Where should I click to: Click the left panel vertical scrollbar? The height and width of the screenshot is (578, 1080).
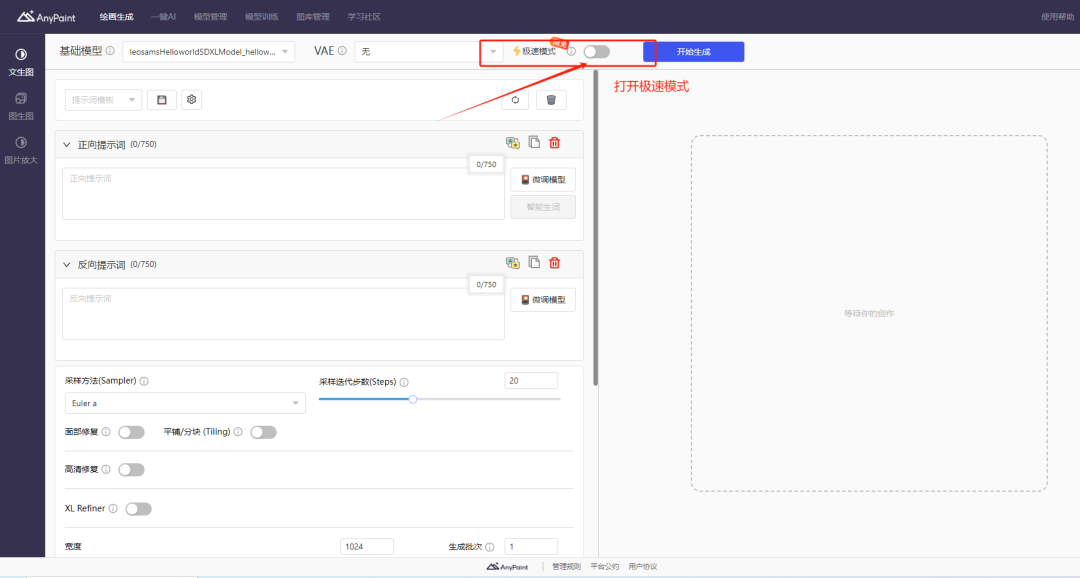pyautogui.click(x=595, y=227)
